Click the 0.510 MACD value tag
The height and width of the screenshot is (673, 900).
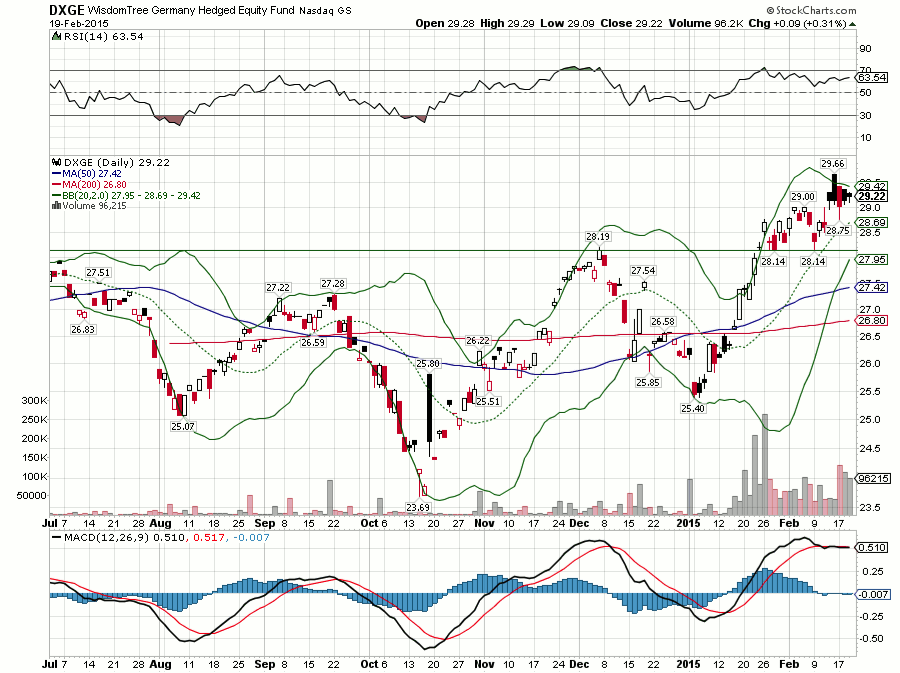[872, 547]
